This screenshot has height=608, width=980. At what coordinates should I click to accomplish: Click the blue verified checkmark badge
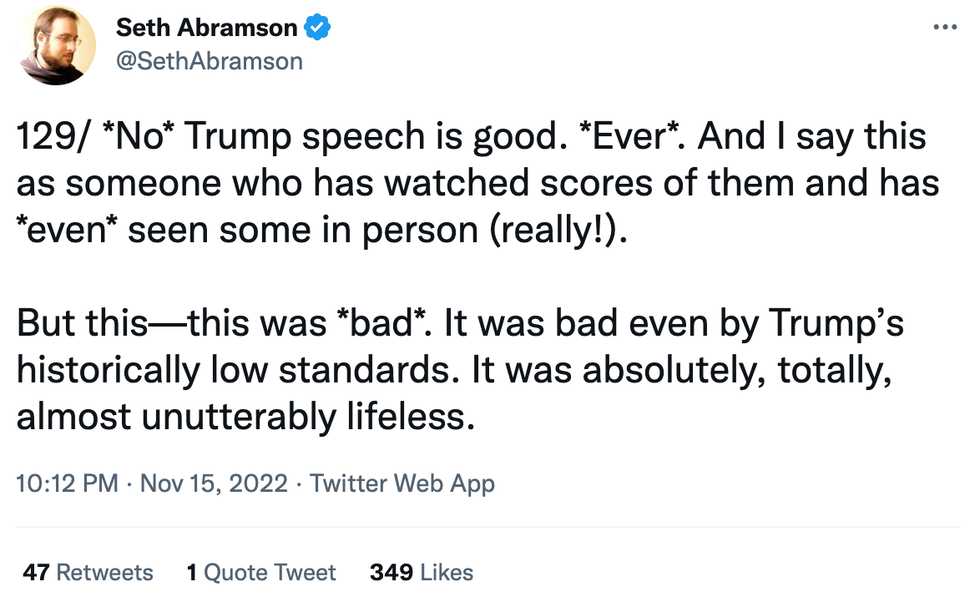click(318, 29)
